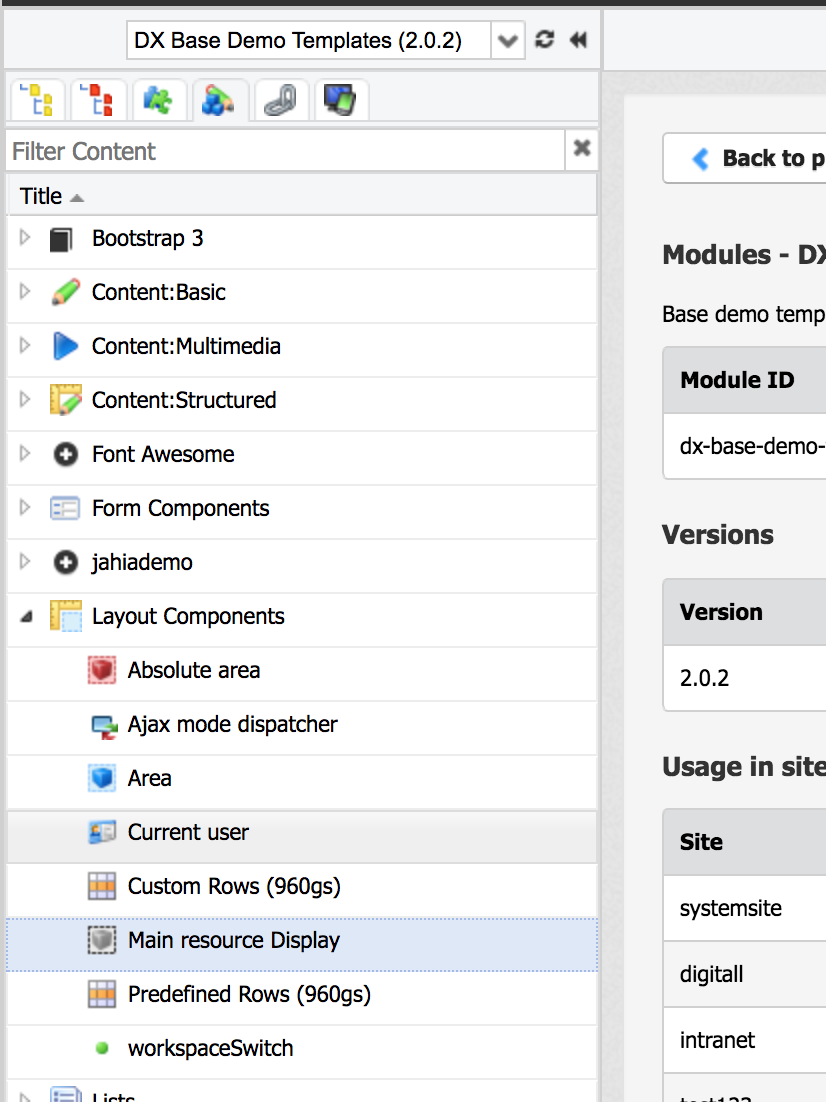Click the chain link references panel icon

click(x=281, y=100)
